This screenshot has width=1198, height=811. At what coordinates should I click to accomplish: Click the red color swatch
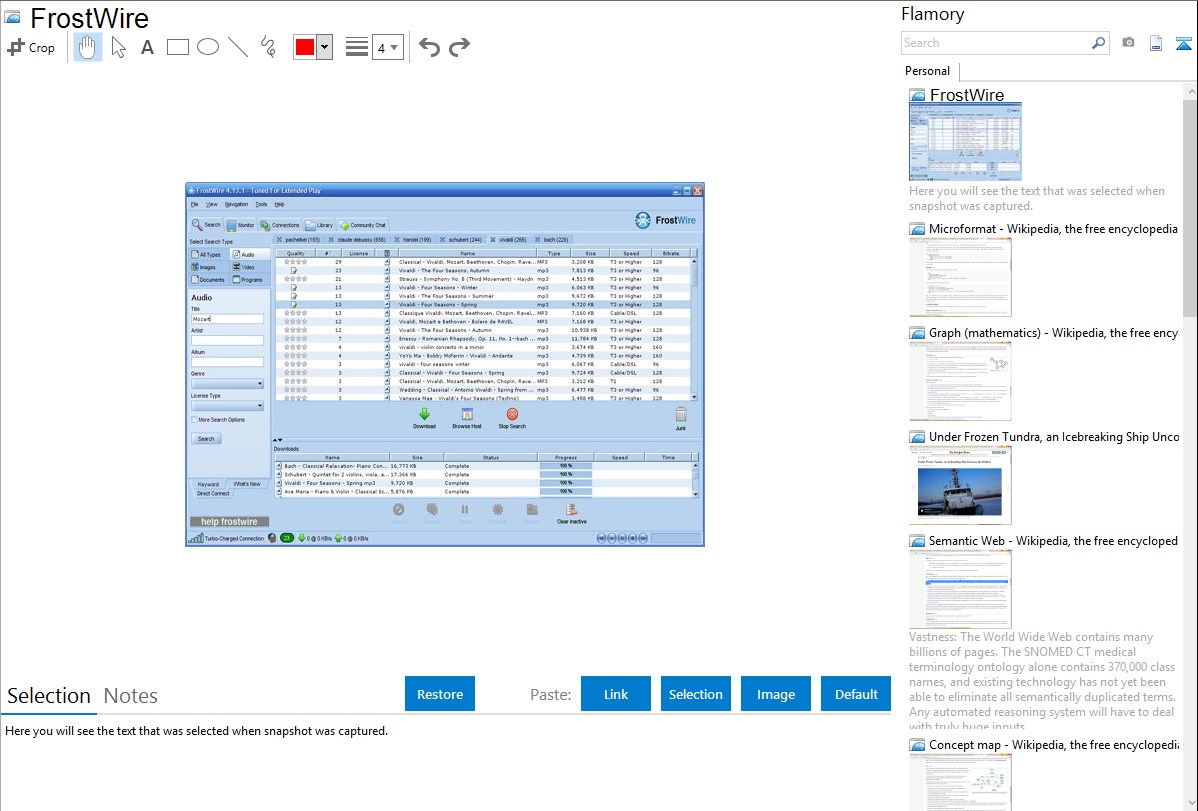(305, 47)
